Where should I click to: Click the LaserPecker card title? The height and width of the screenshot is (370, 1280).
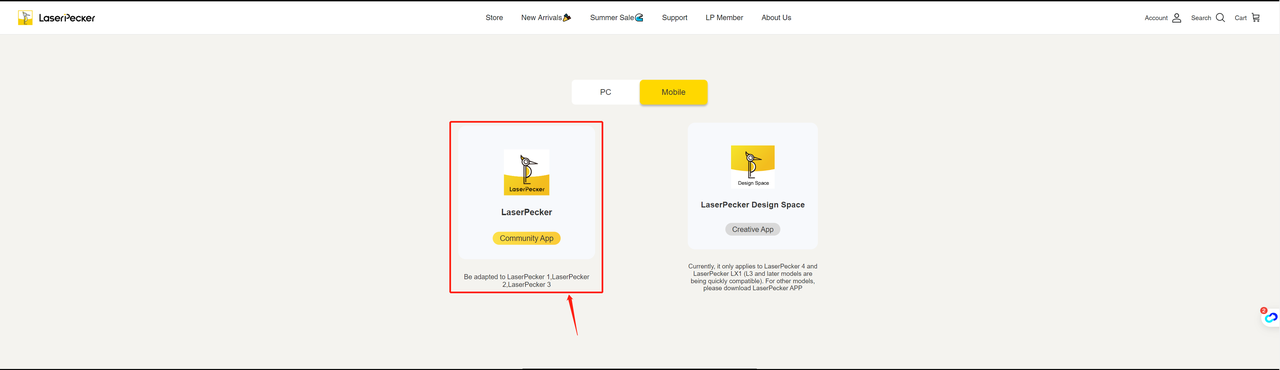527,212
